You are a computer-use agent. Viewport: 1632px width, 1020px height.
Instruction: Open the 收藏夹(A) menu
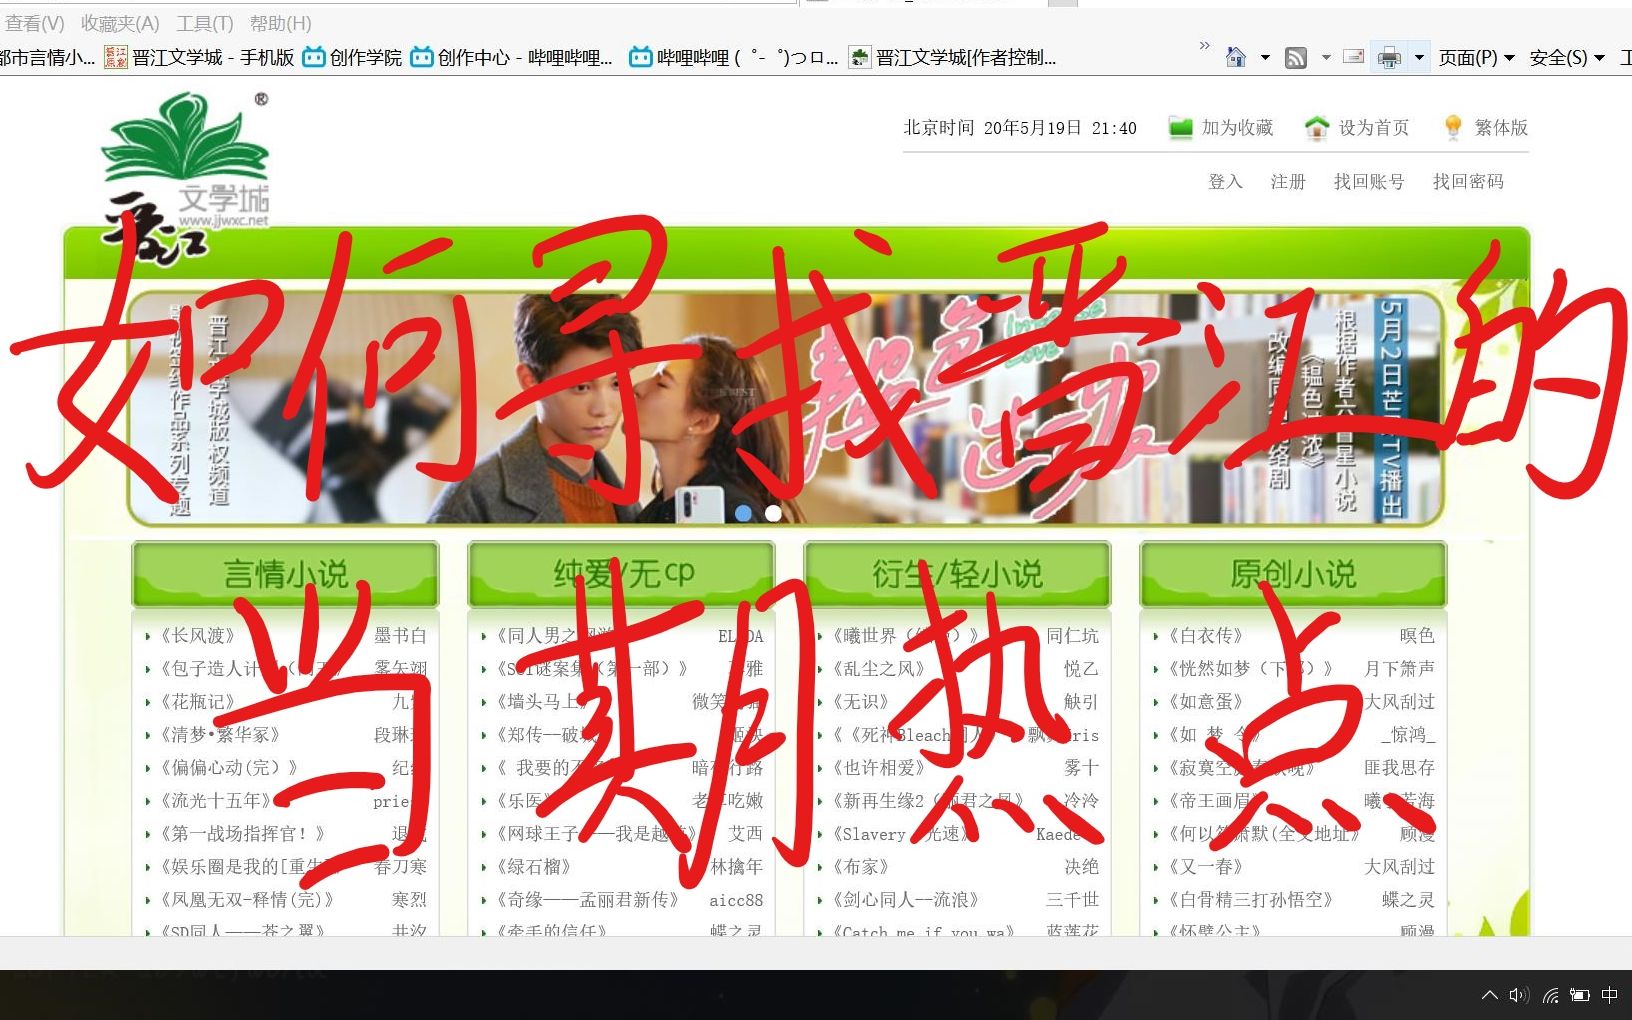coord(120,22)
